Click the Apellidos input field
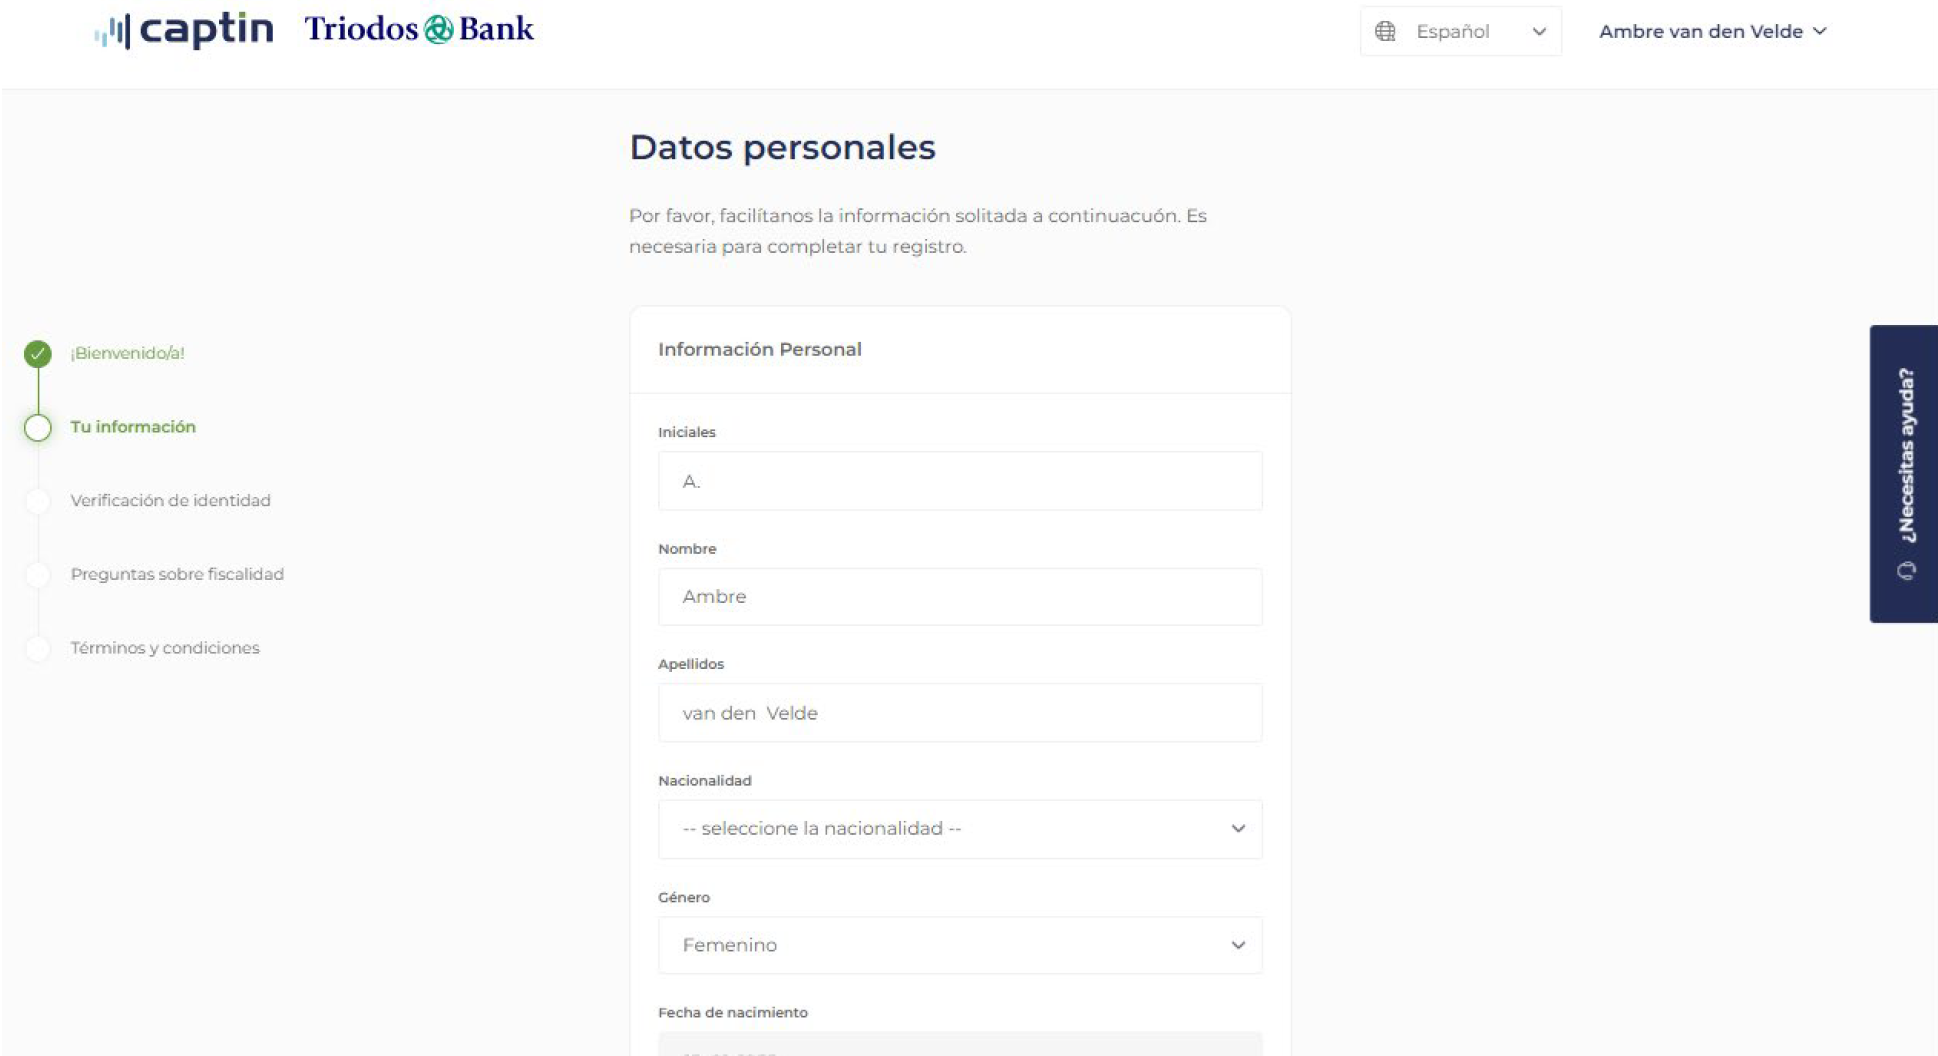This screenshot has width=1938, height=1056. 960,713
